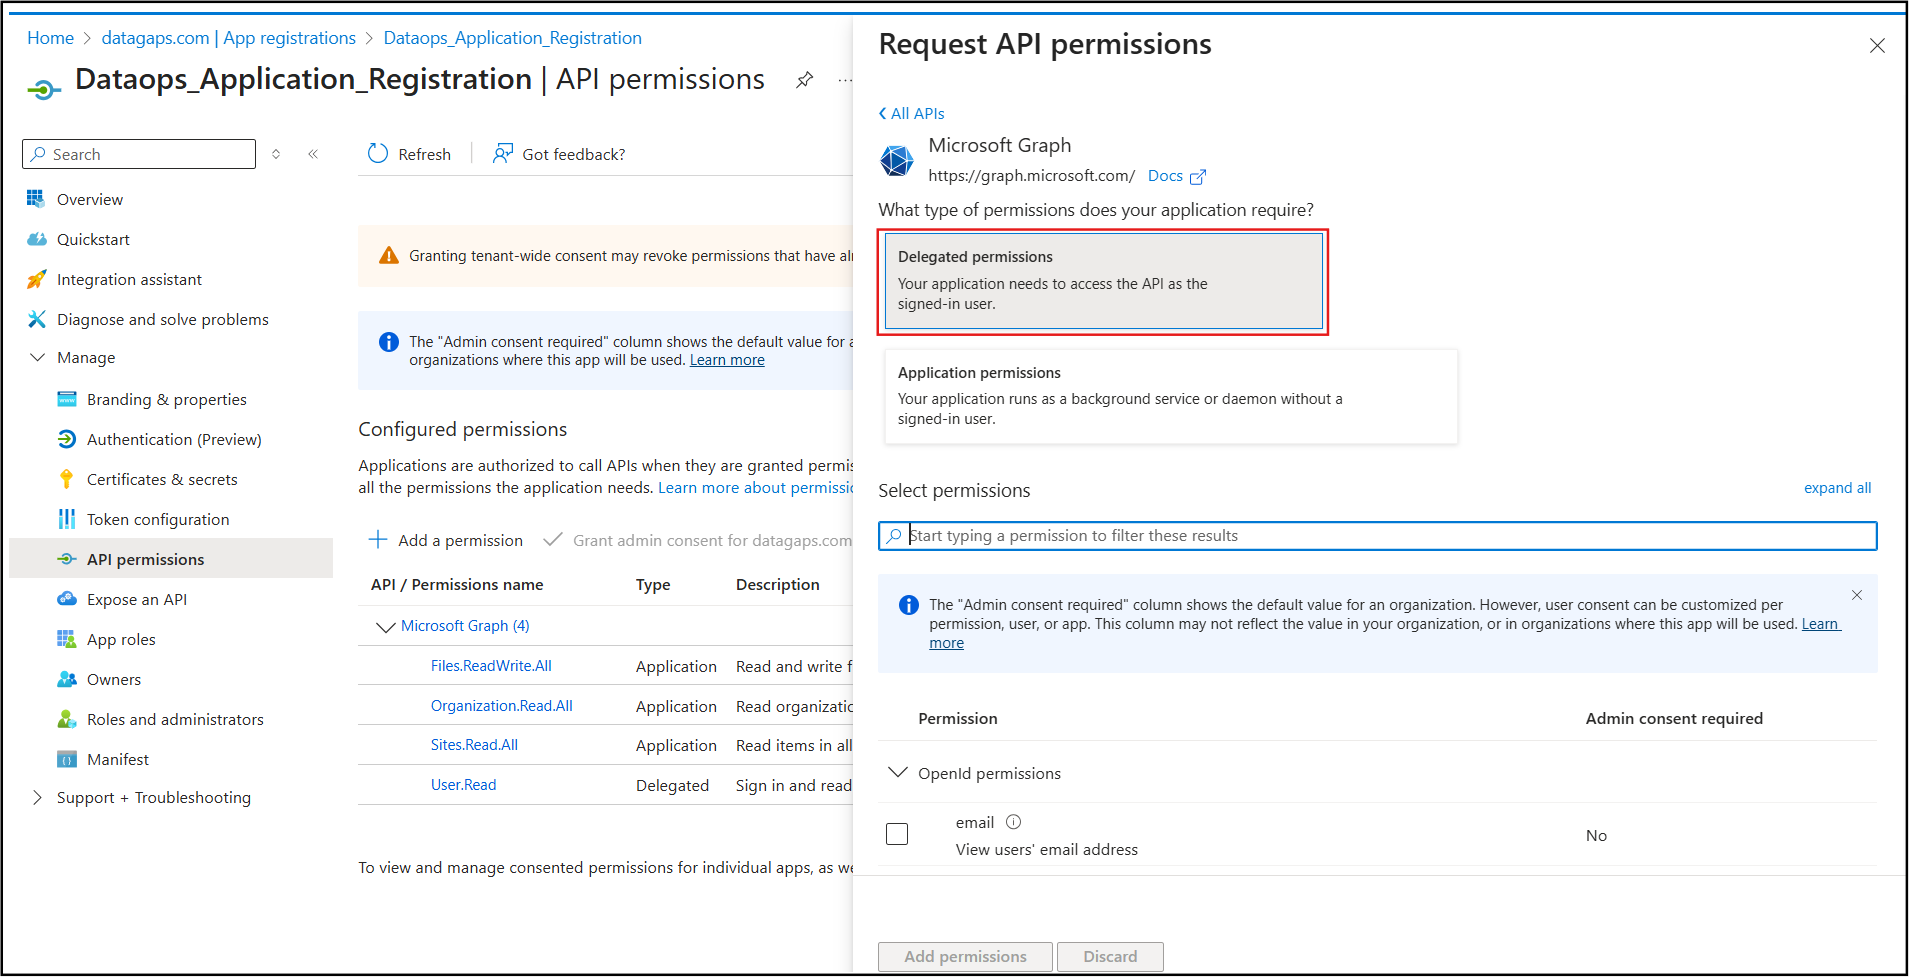1909x977 pixels.
Task: Open Overview in the sidebar
Action: click(90, 199)
